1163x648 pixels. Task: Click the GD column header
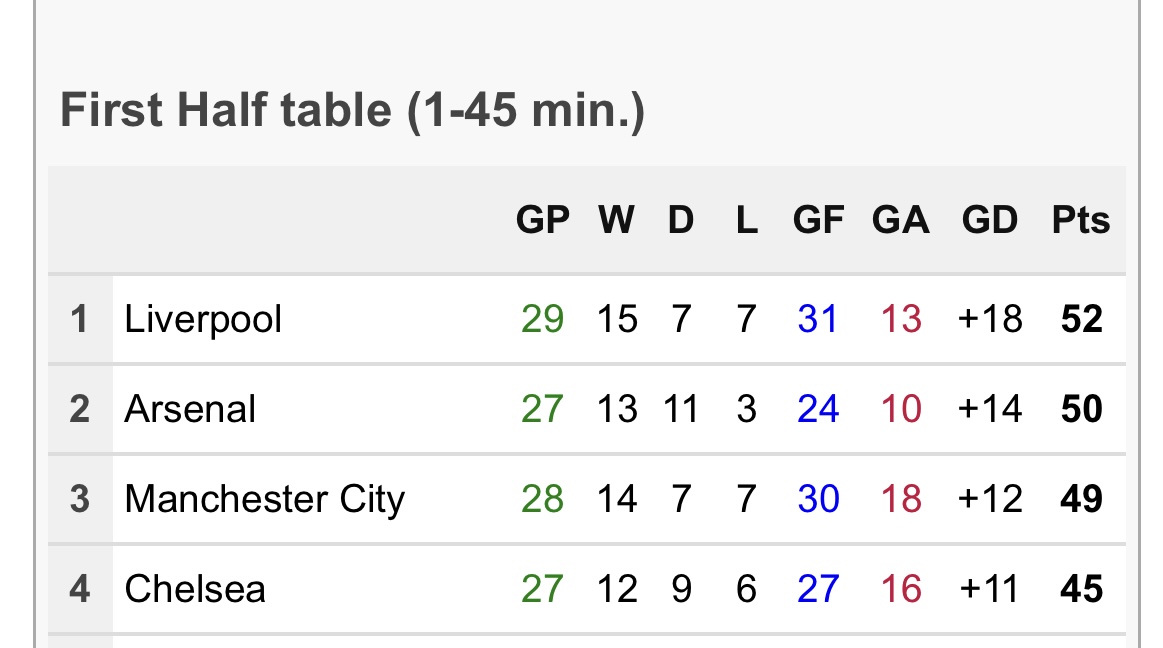pyautogui.click(x=990, y=220)
